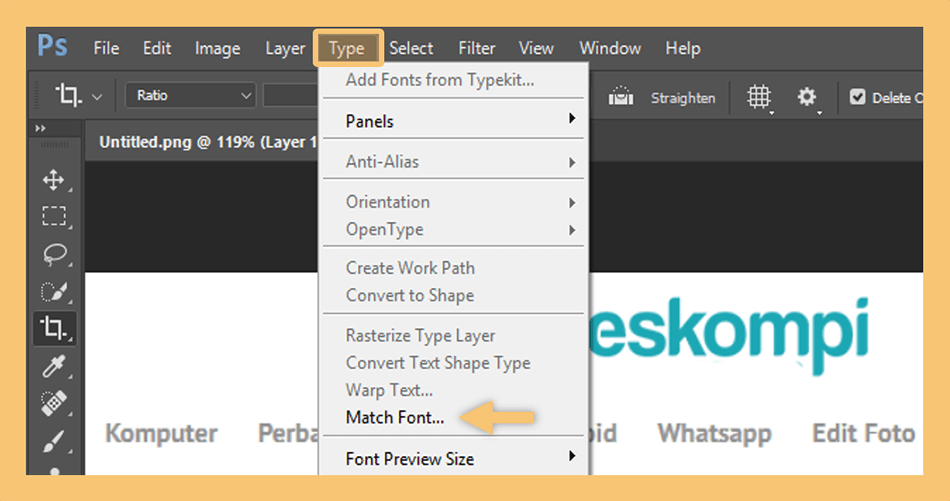The width and height of the screenshot is (950, 501).
Task: Select the Move tool
Action: point(54,180)
